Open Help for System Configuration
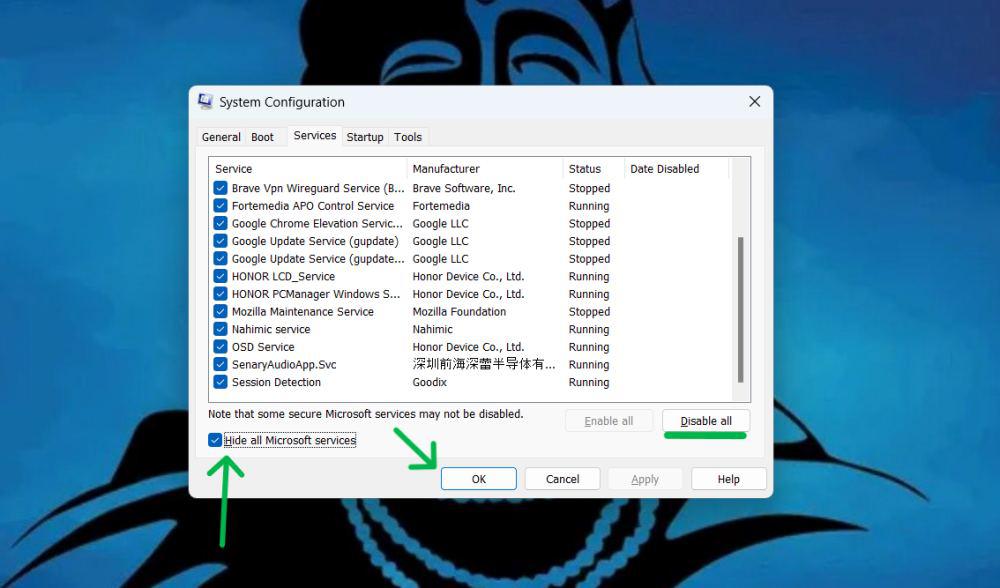1000x588 pixels. click(x=728, y=479)
